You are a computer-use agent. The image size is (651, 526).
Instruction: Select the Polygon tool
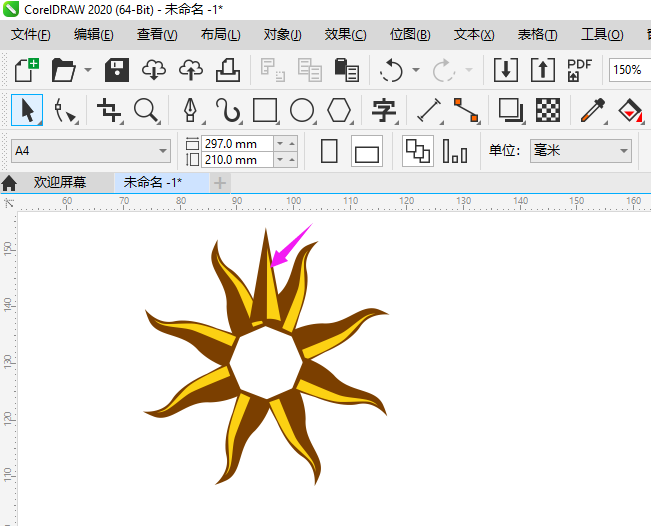point(339,110)
